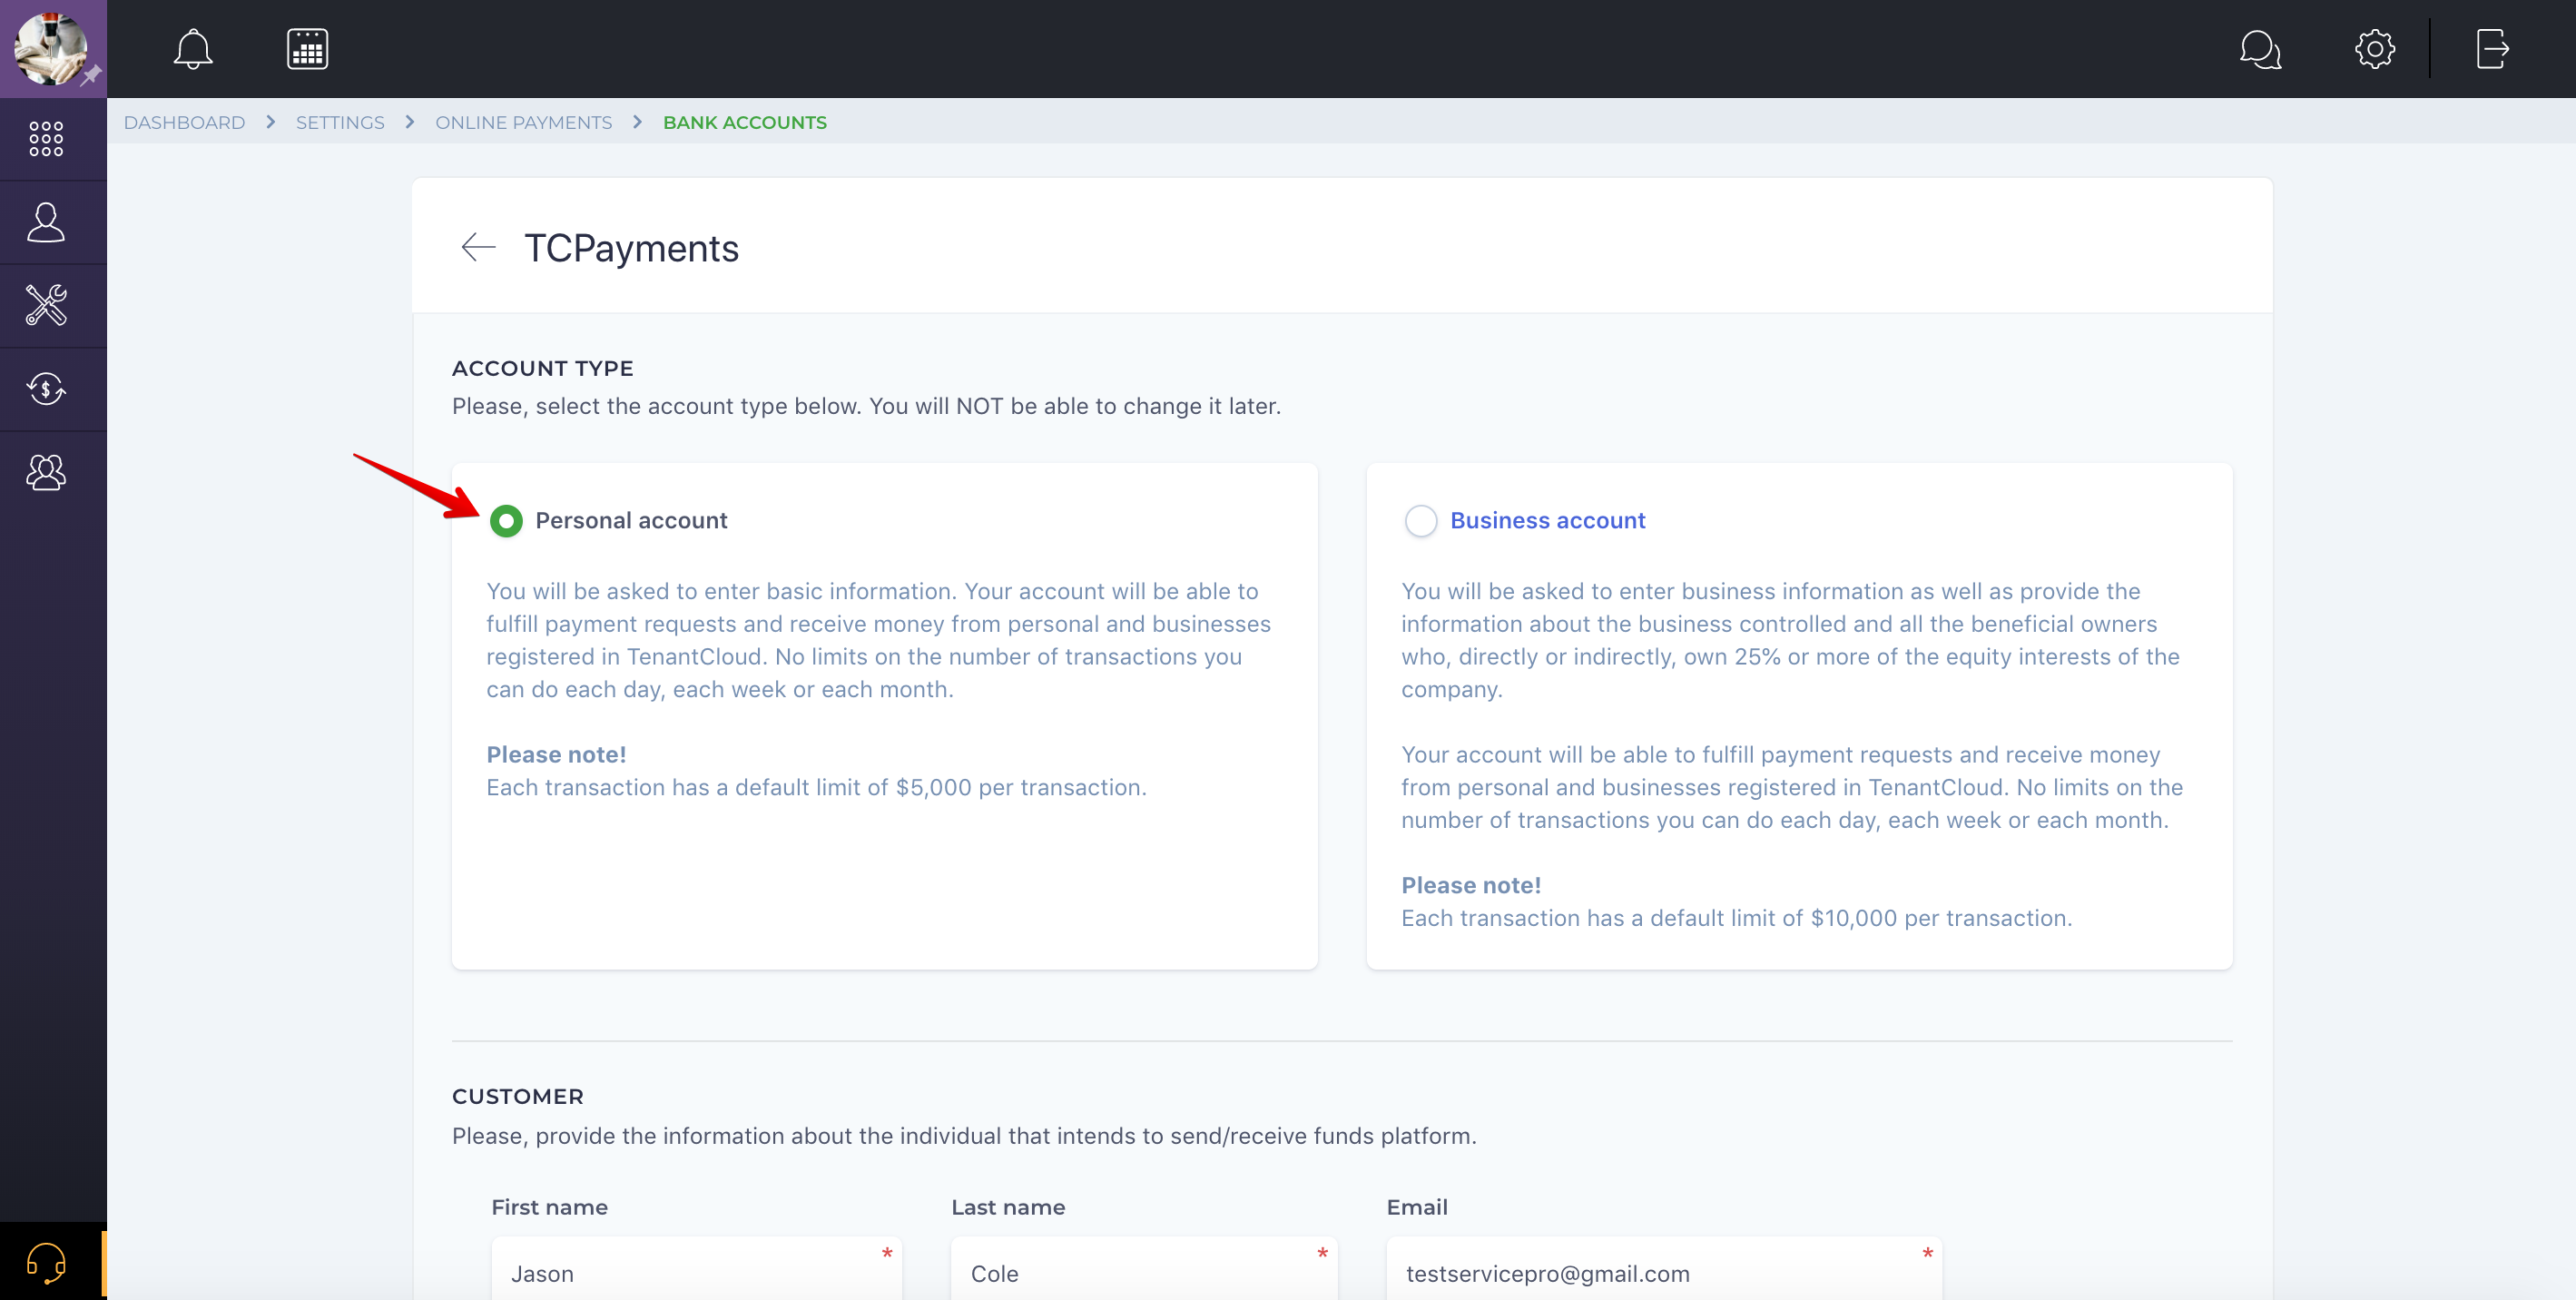Go to the Dashboard breadcrumb

click(x=184, y=122)
